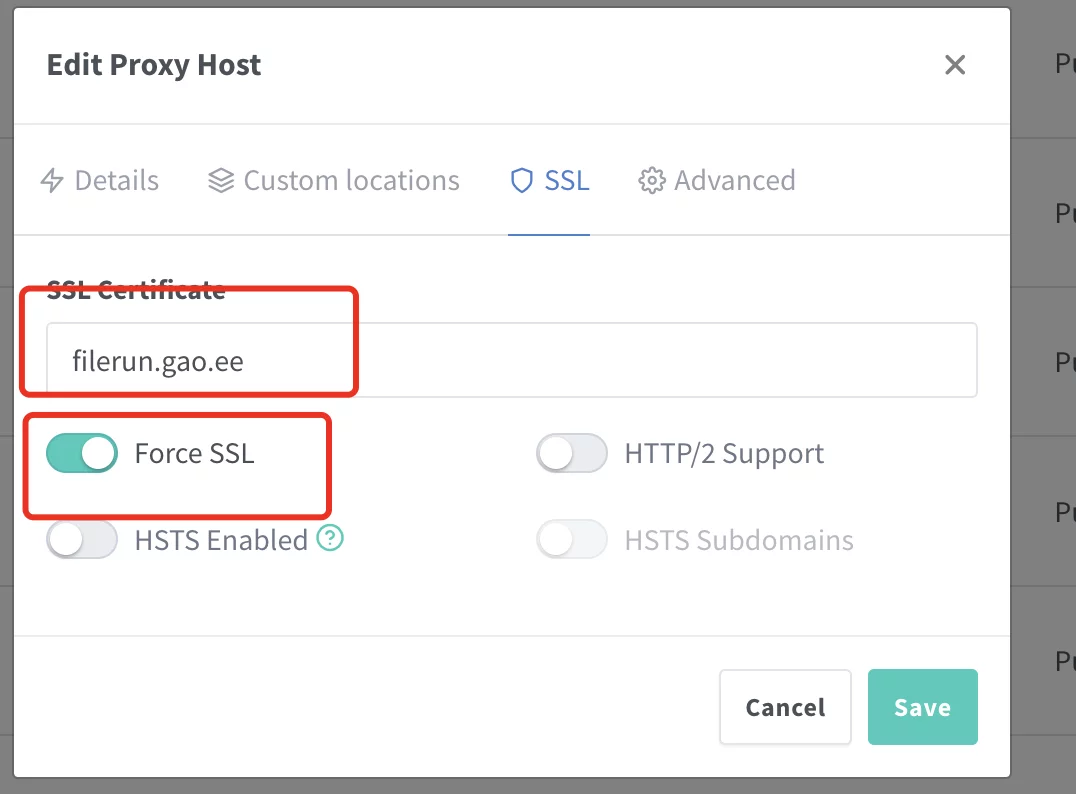Click the Cancel button
Screen dimensions: 1076x794
[785, 707]
